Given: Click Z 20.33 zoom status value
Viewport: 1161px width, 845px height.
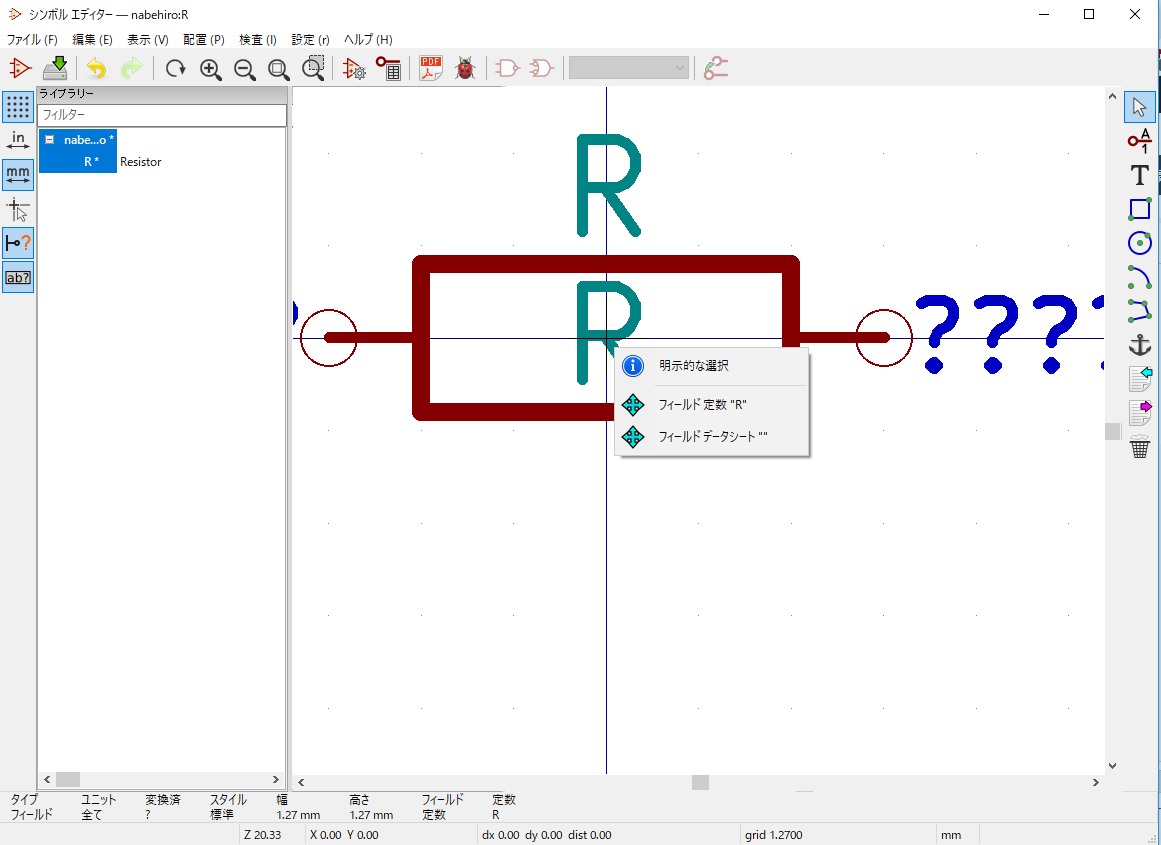Looking at the screenshot, I should [262, 835].
